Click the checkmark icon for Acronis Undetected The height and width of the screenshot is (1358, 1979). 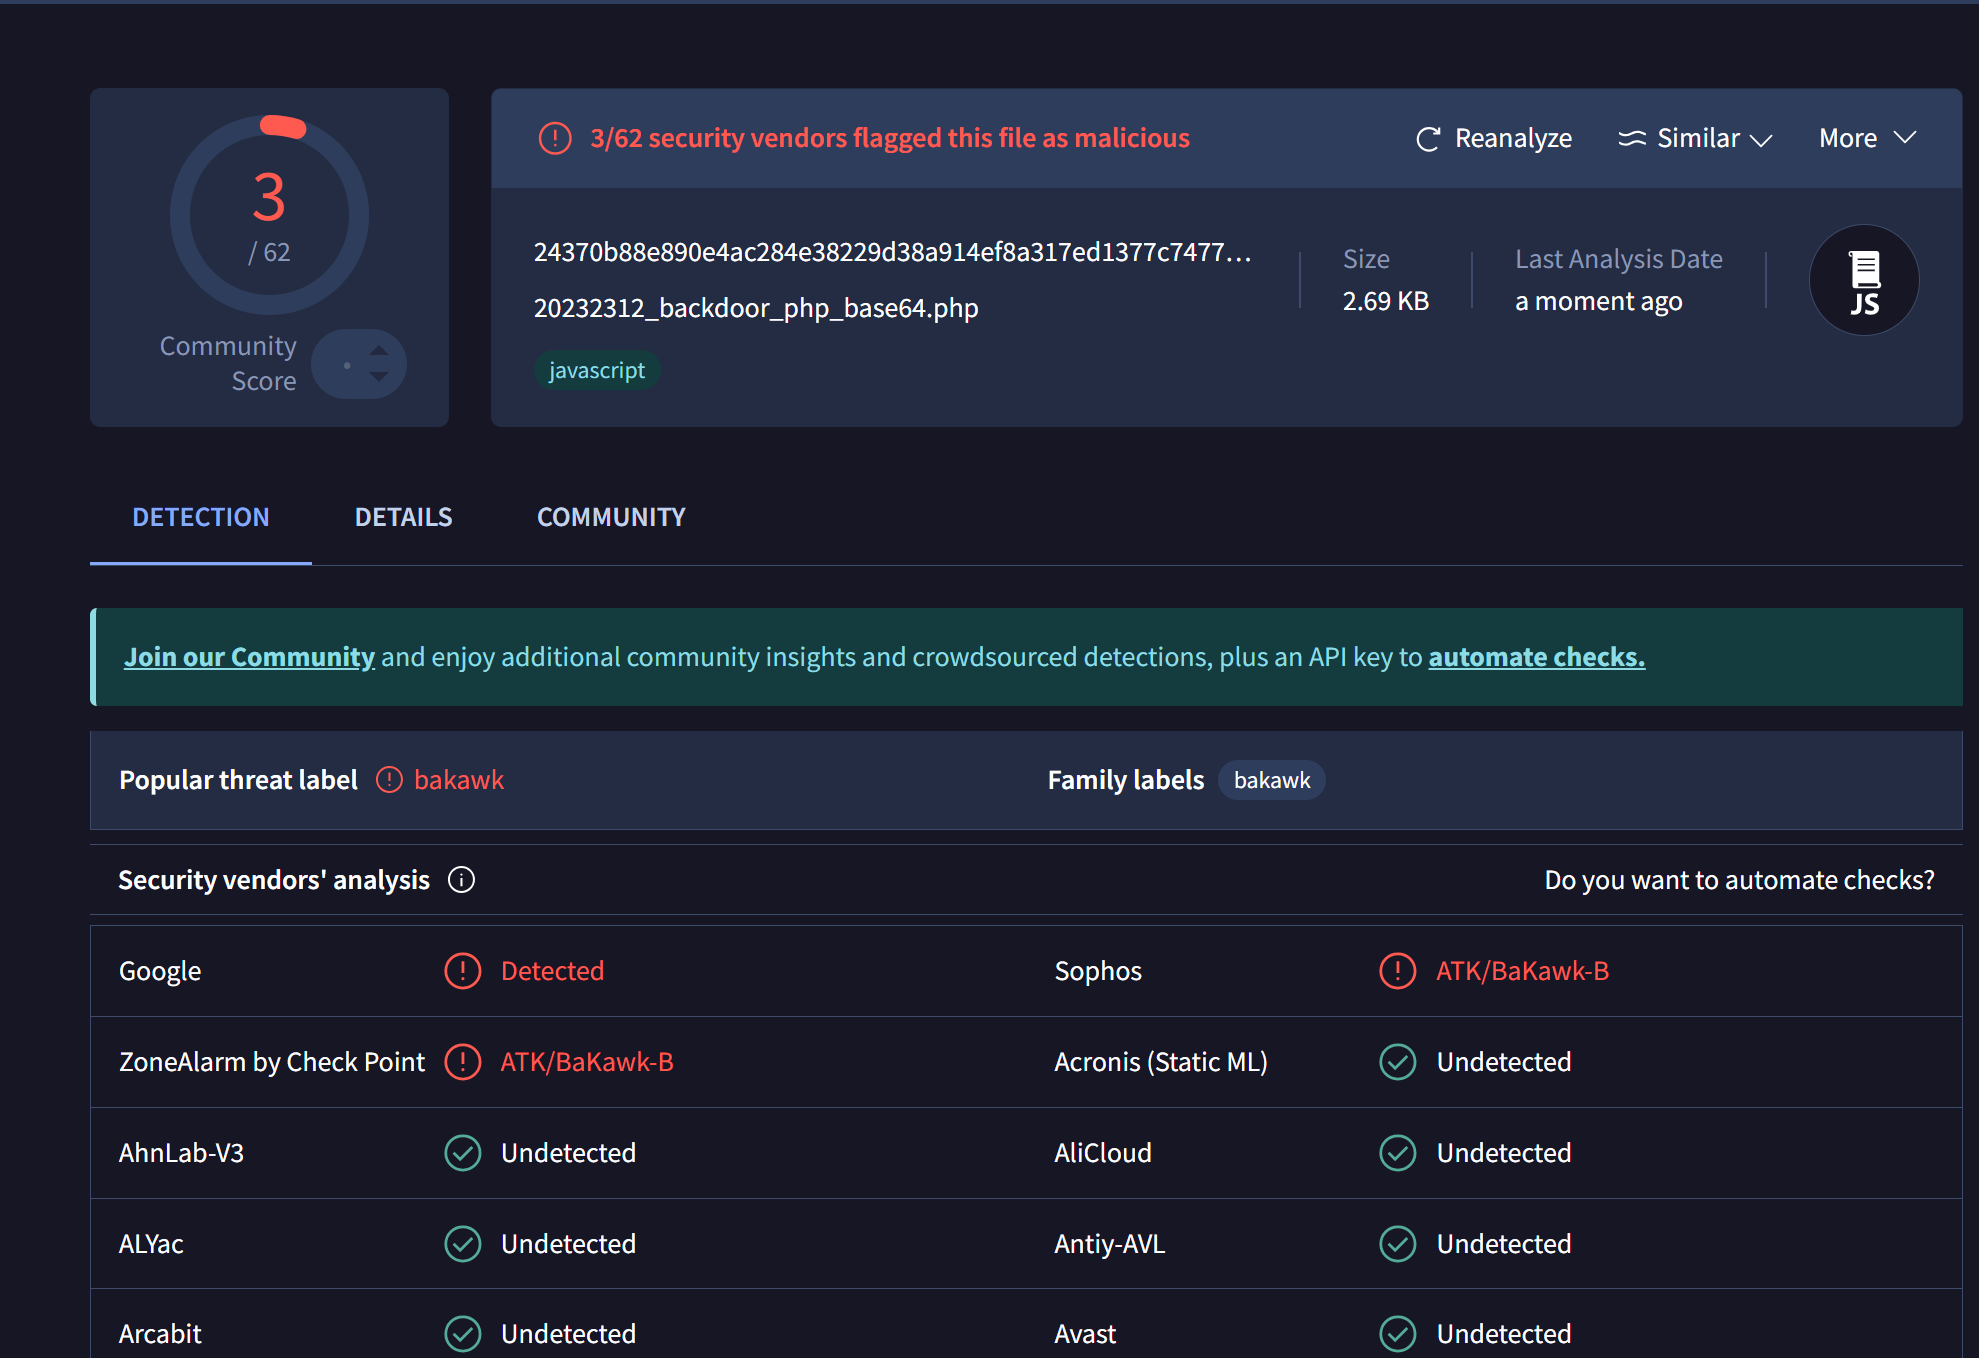coord(1397,1062)
